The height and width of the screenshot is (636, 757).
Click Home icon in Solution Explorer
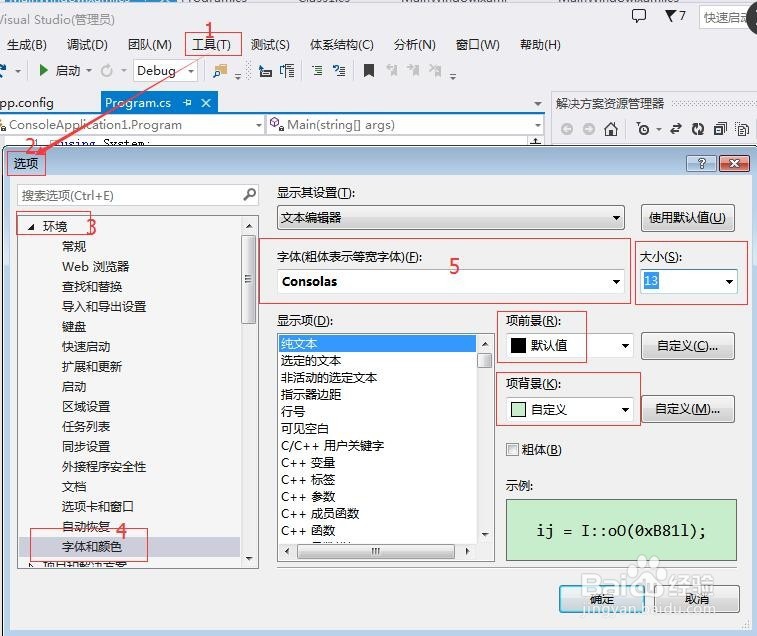point(611,129)
